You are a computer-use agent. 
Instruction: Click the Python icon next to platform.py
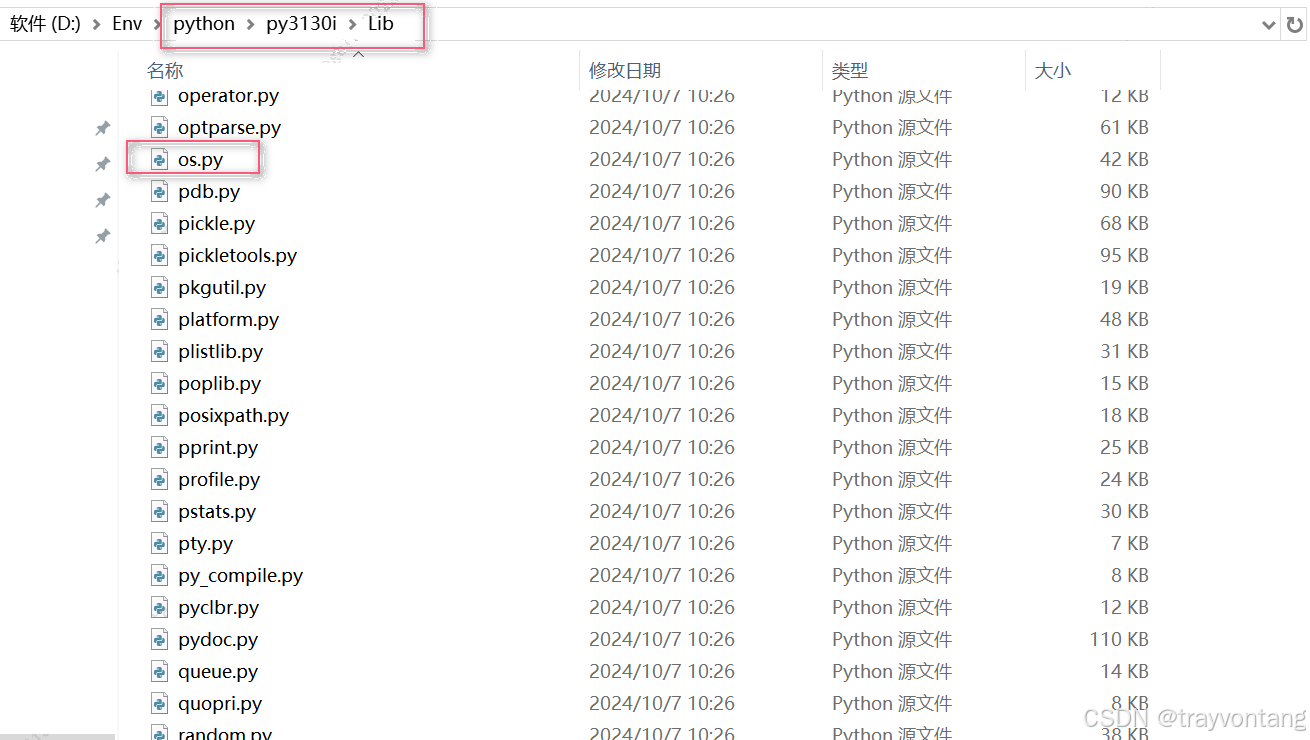(160, 318)
